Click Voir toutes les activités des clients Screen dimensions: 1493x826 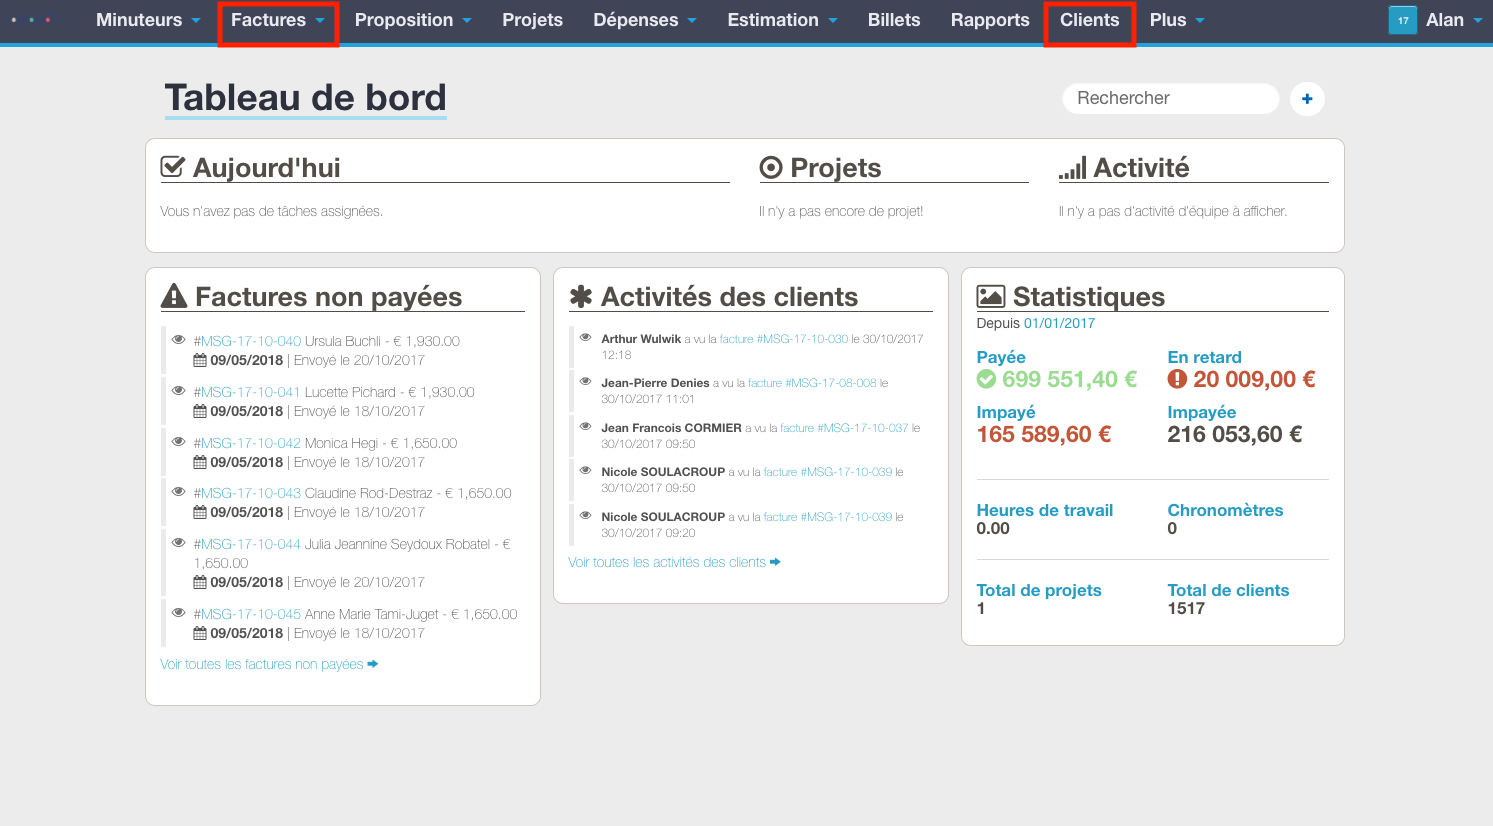[x=667, y=562]
